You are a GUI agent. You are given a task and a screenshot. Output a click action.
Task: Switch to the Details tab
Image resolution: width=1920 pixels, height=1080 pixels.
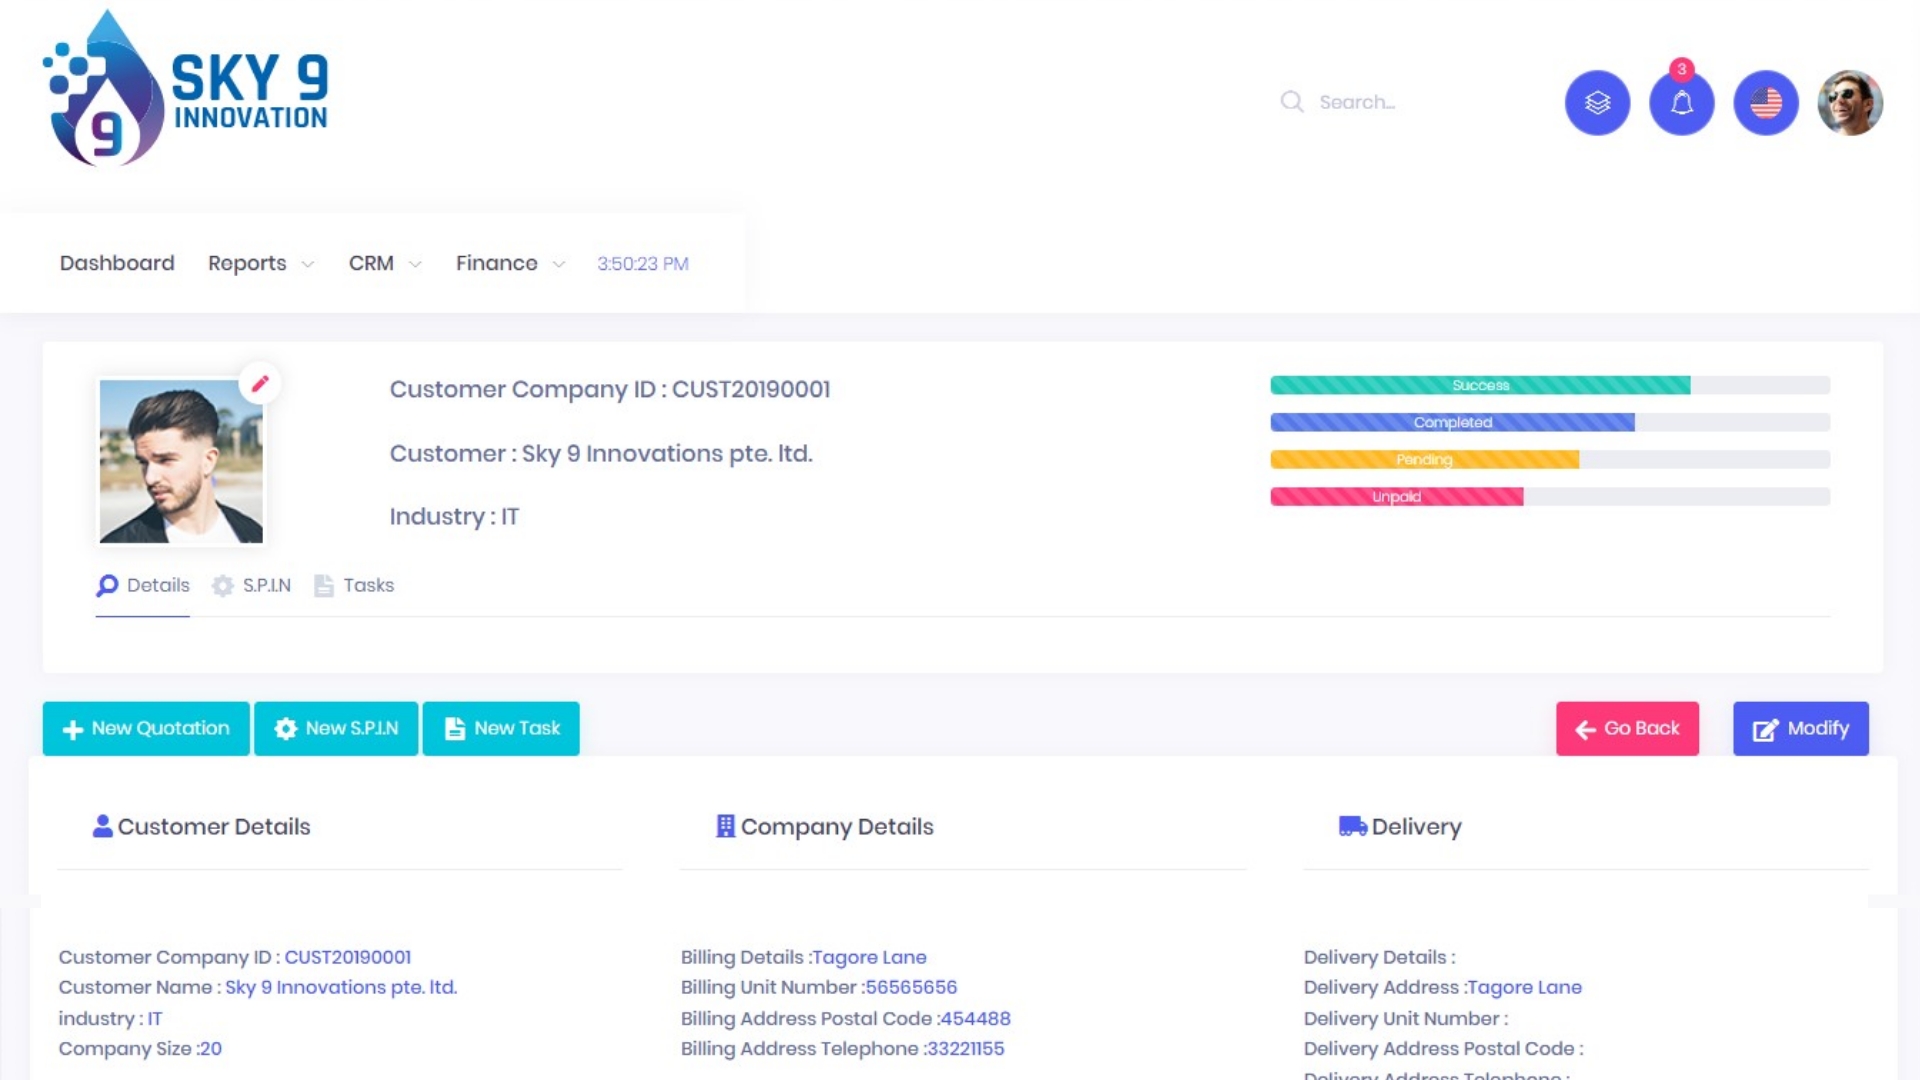(143, 586)
